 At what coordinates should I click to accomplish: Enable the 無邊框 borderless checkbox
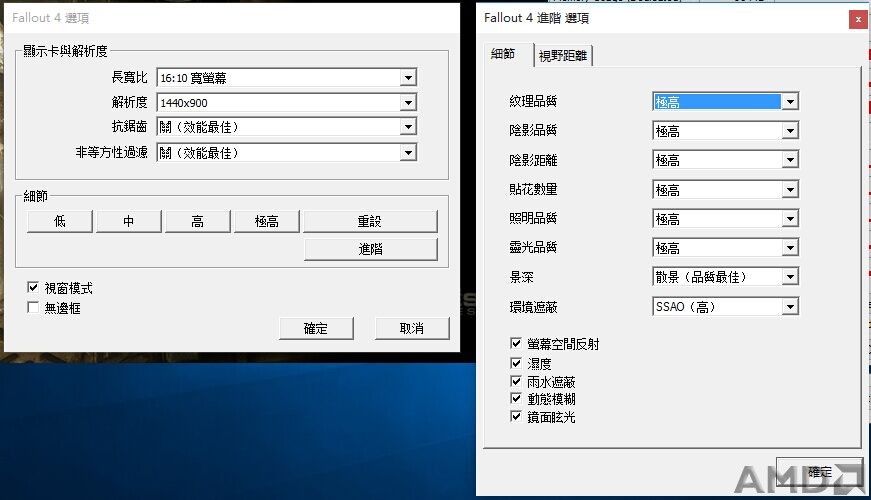pos(33,307)
